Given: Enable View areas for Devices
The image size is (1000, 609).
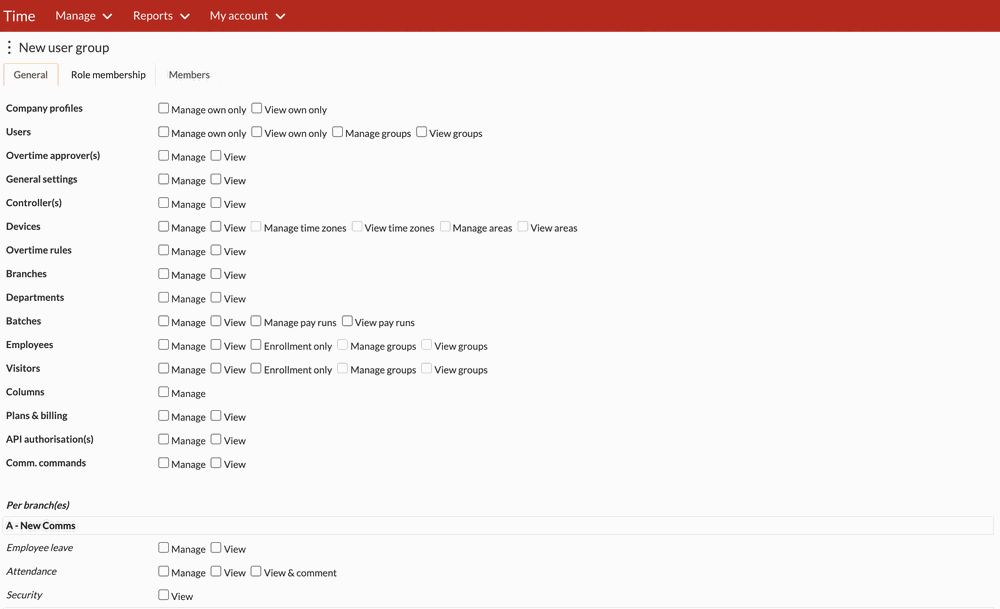Looking at the screenshot, I should point(523,226).
